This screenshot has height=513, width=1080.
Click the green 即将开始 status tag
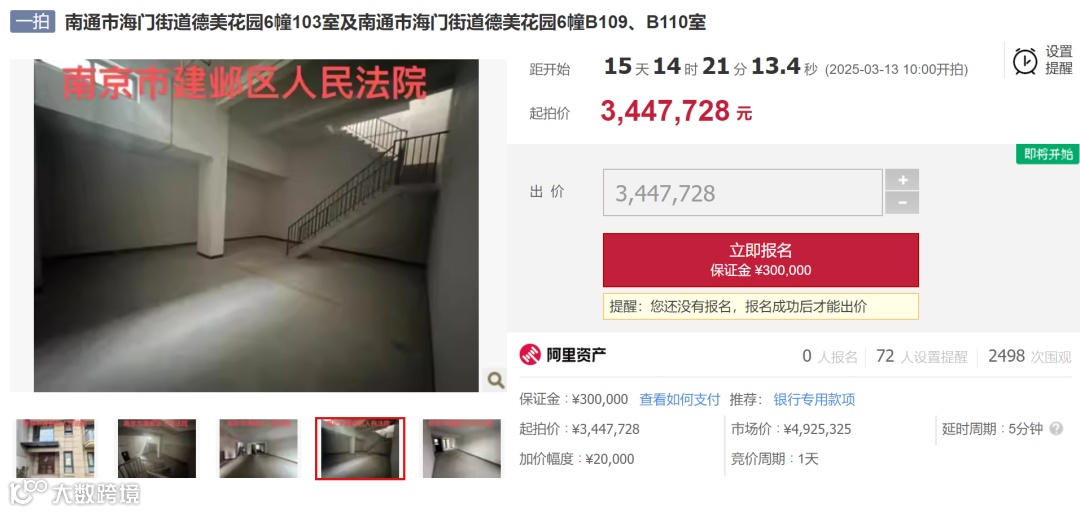(1048, 154)
